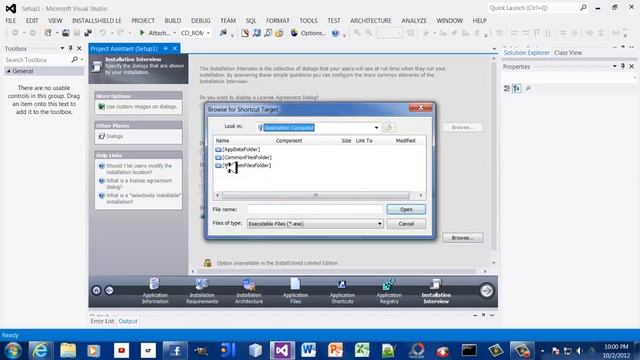
Task: Click the left arrow of dialog scrollbar
Action: coord(217,196)
